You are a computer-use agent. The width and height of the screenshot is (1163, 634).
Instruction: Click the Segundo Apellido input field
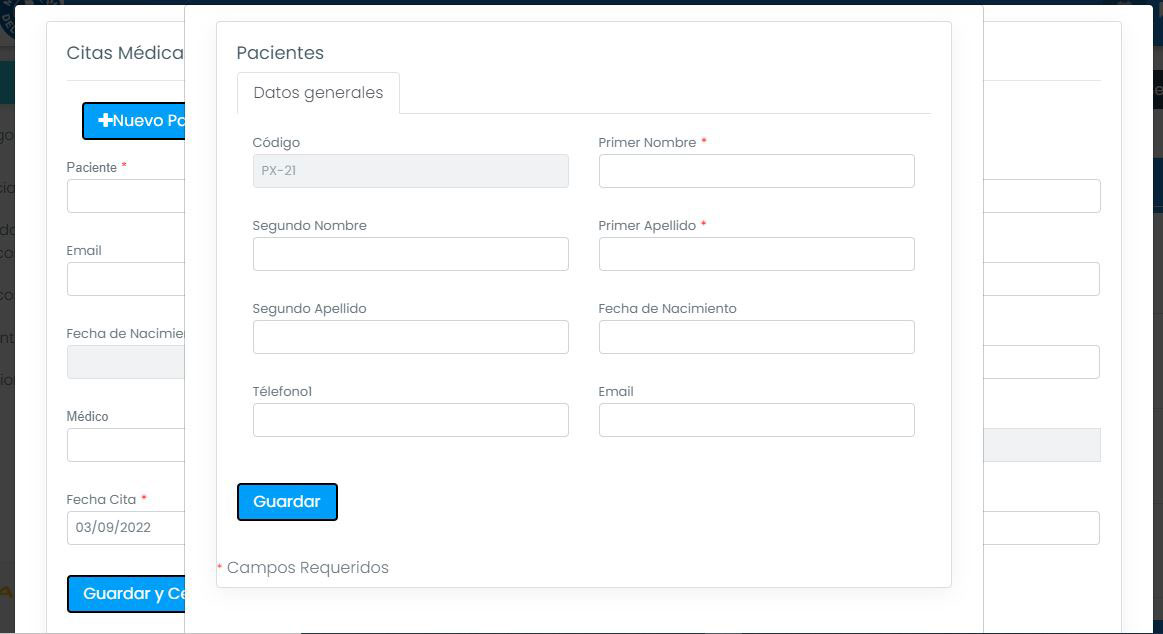(410, 337)
